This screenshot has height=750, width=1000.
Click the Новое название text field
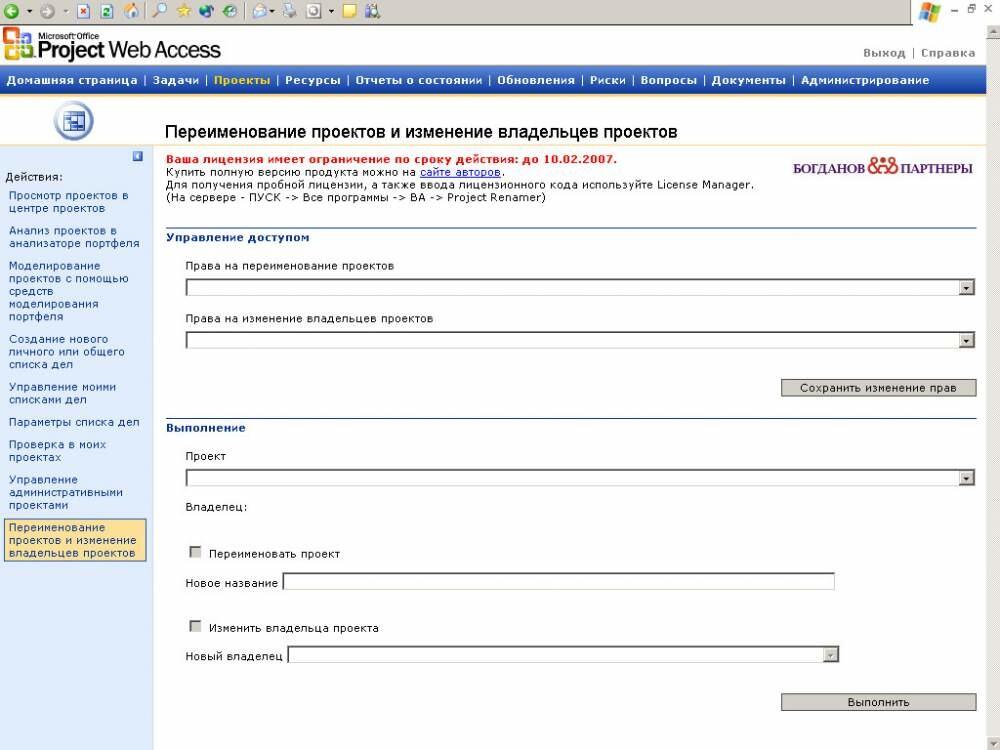[559, 582]
